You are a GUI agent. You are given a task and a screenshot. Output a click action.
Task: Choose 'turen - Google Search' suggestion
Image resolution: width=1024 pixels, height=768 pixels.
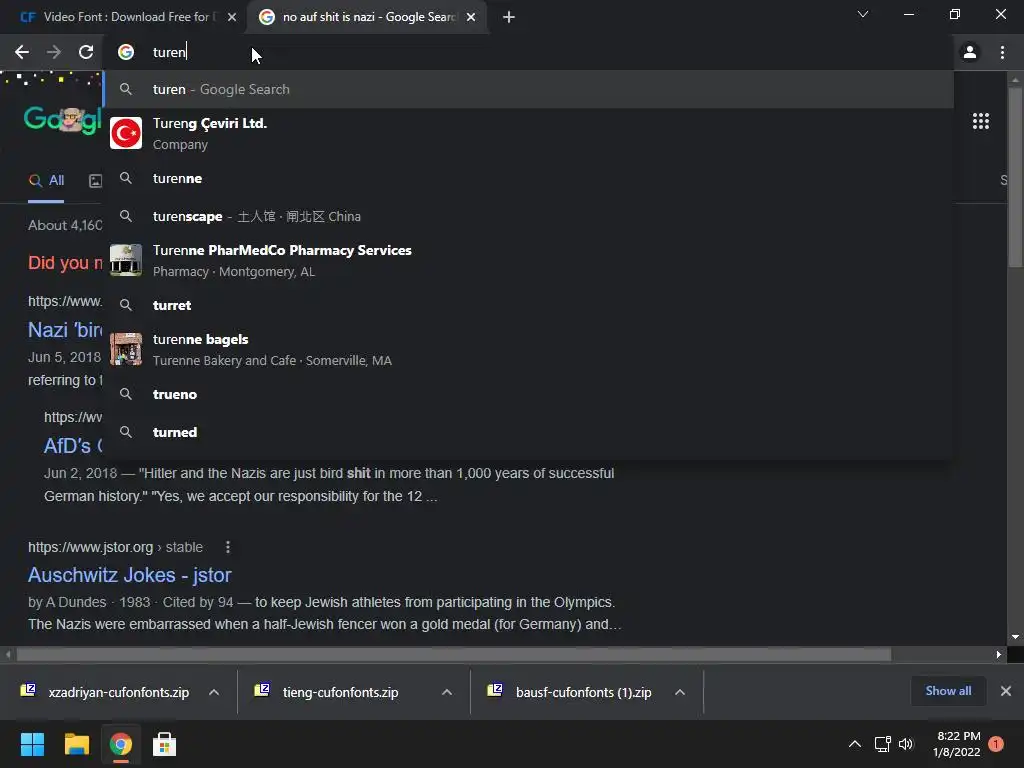point(530,89)
